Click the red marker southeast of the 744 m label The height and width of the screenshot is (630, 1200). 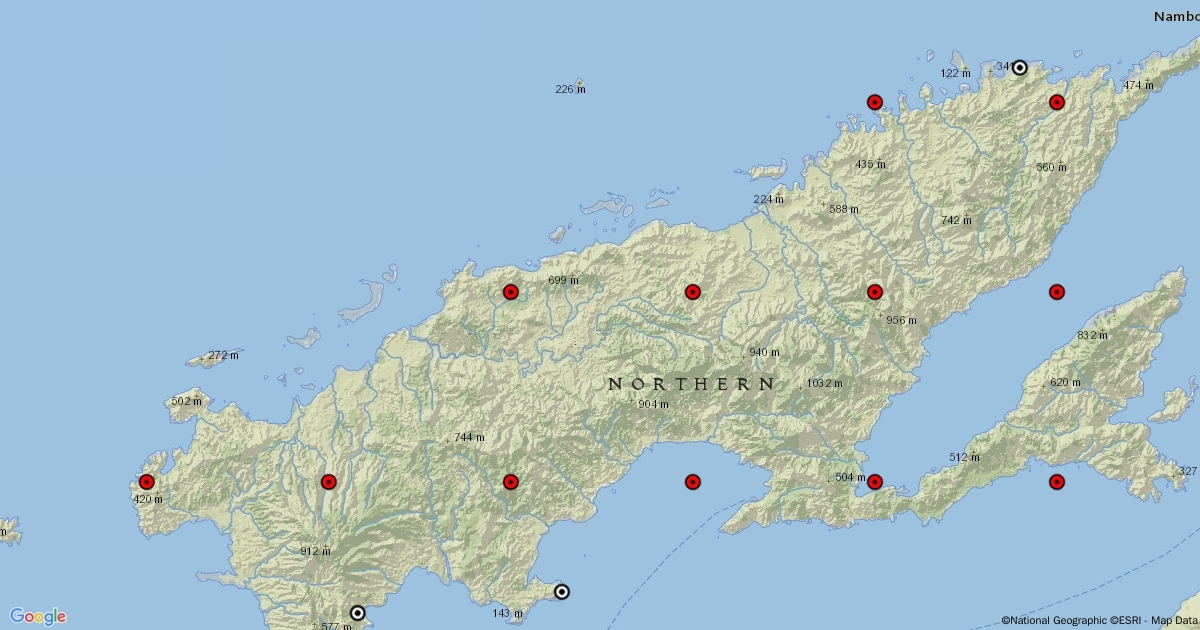511,482
